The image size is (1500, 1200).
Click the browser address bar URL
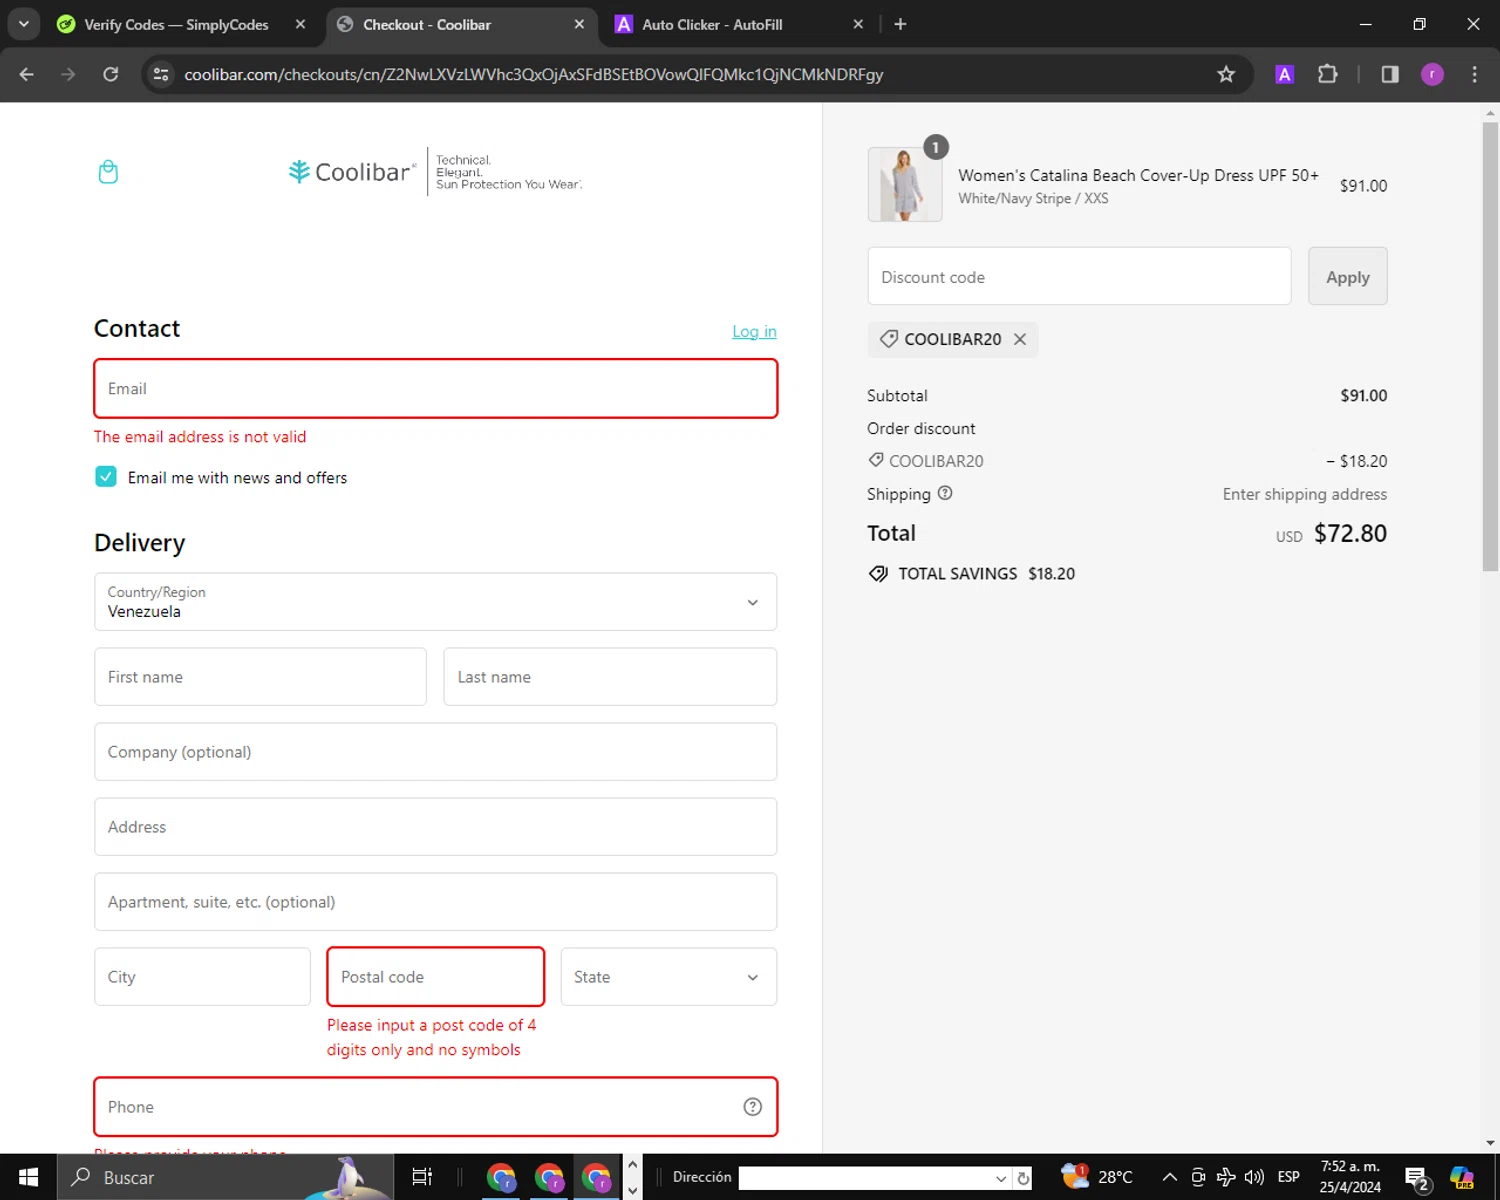pos(533,74)
